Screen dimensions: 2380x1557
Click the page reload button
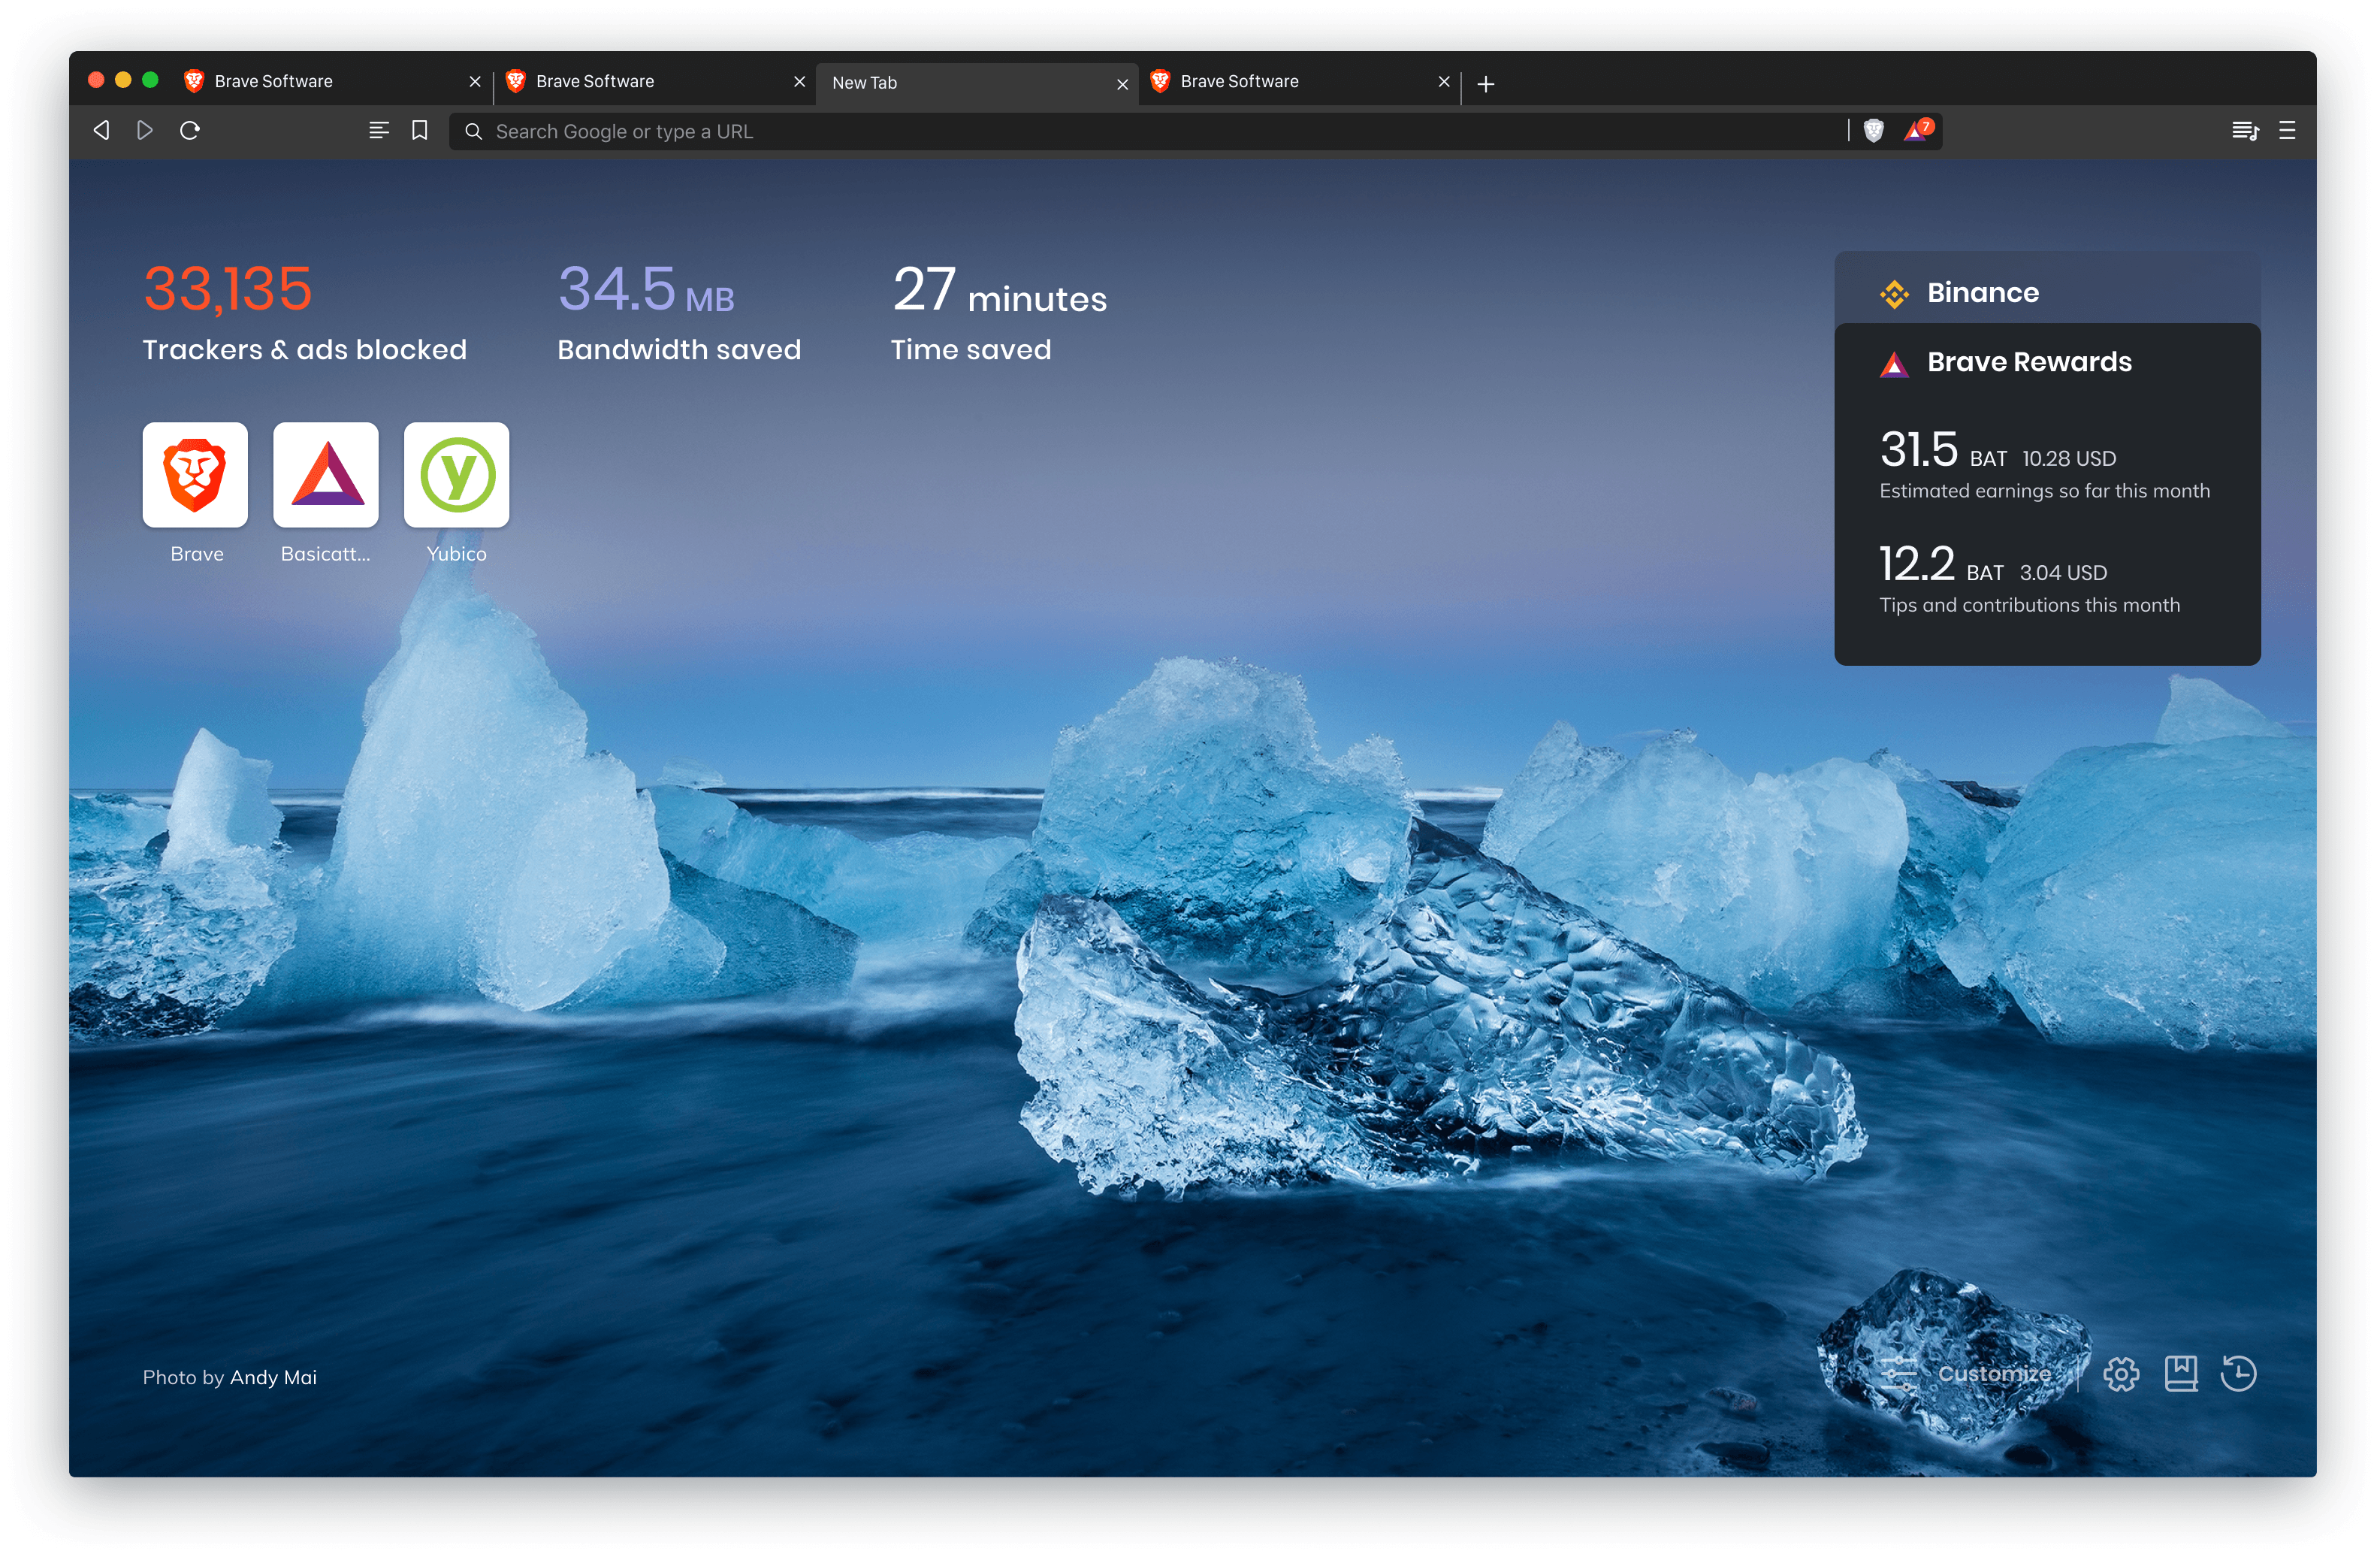[x=189, y=130]
